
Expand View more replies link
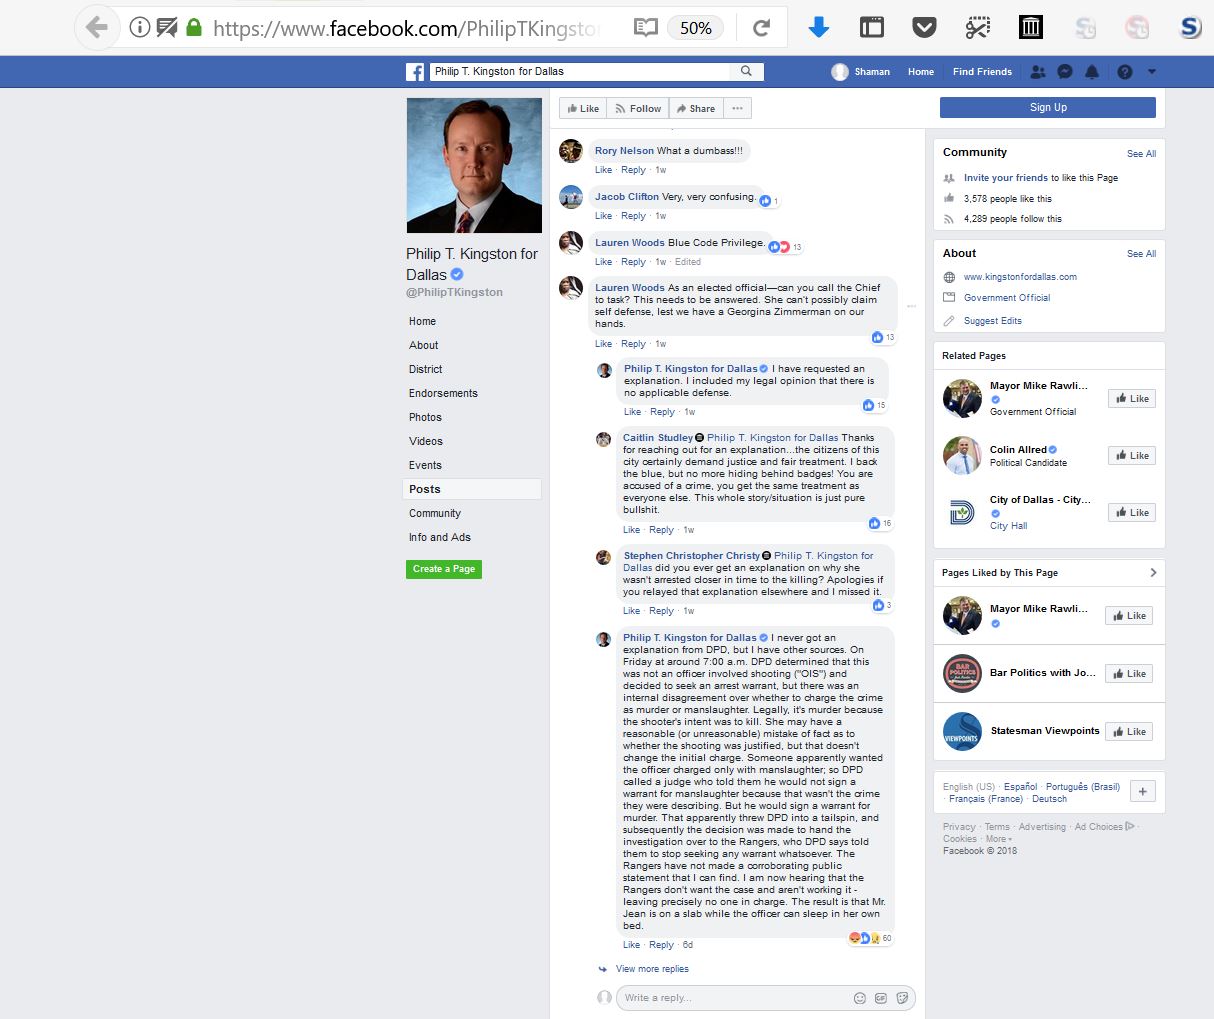652,969
